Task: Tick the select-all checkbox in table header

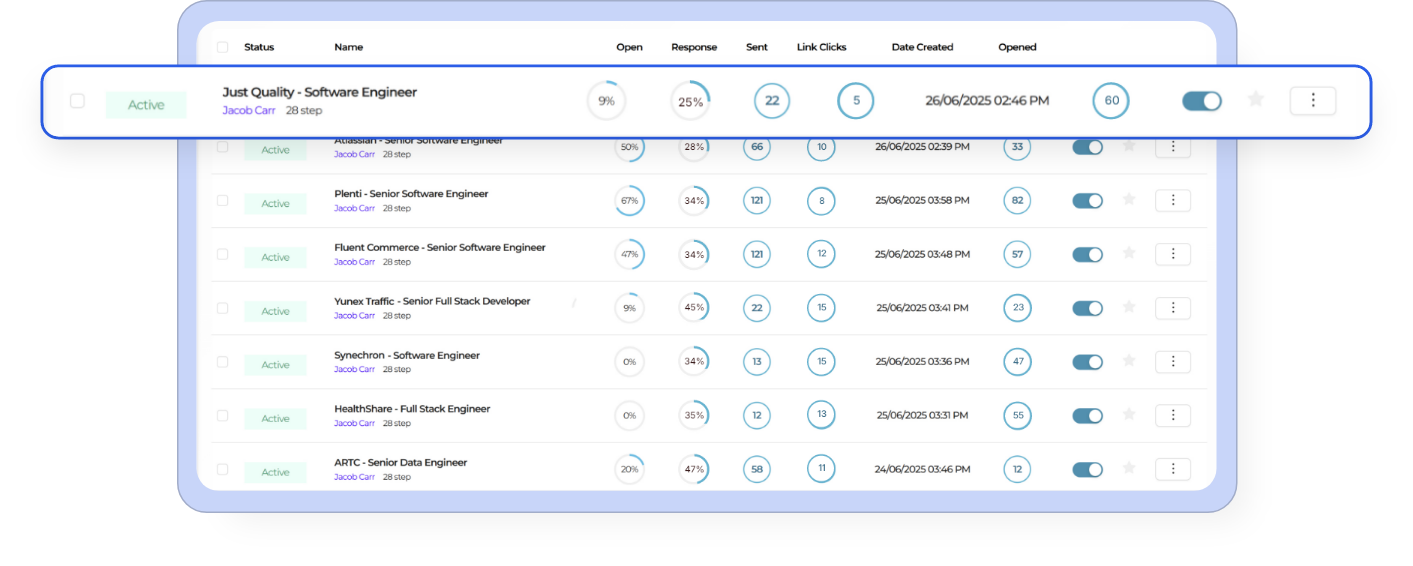Action: point(222,47)
